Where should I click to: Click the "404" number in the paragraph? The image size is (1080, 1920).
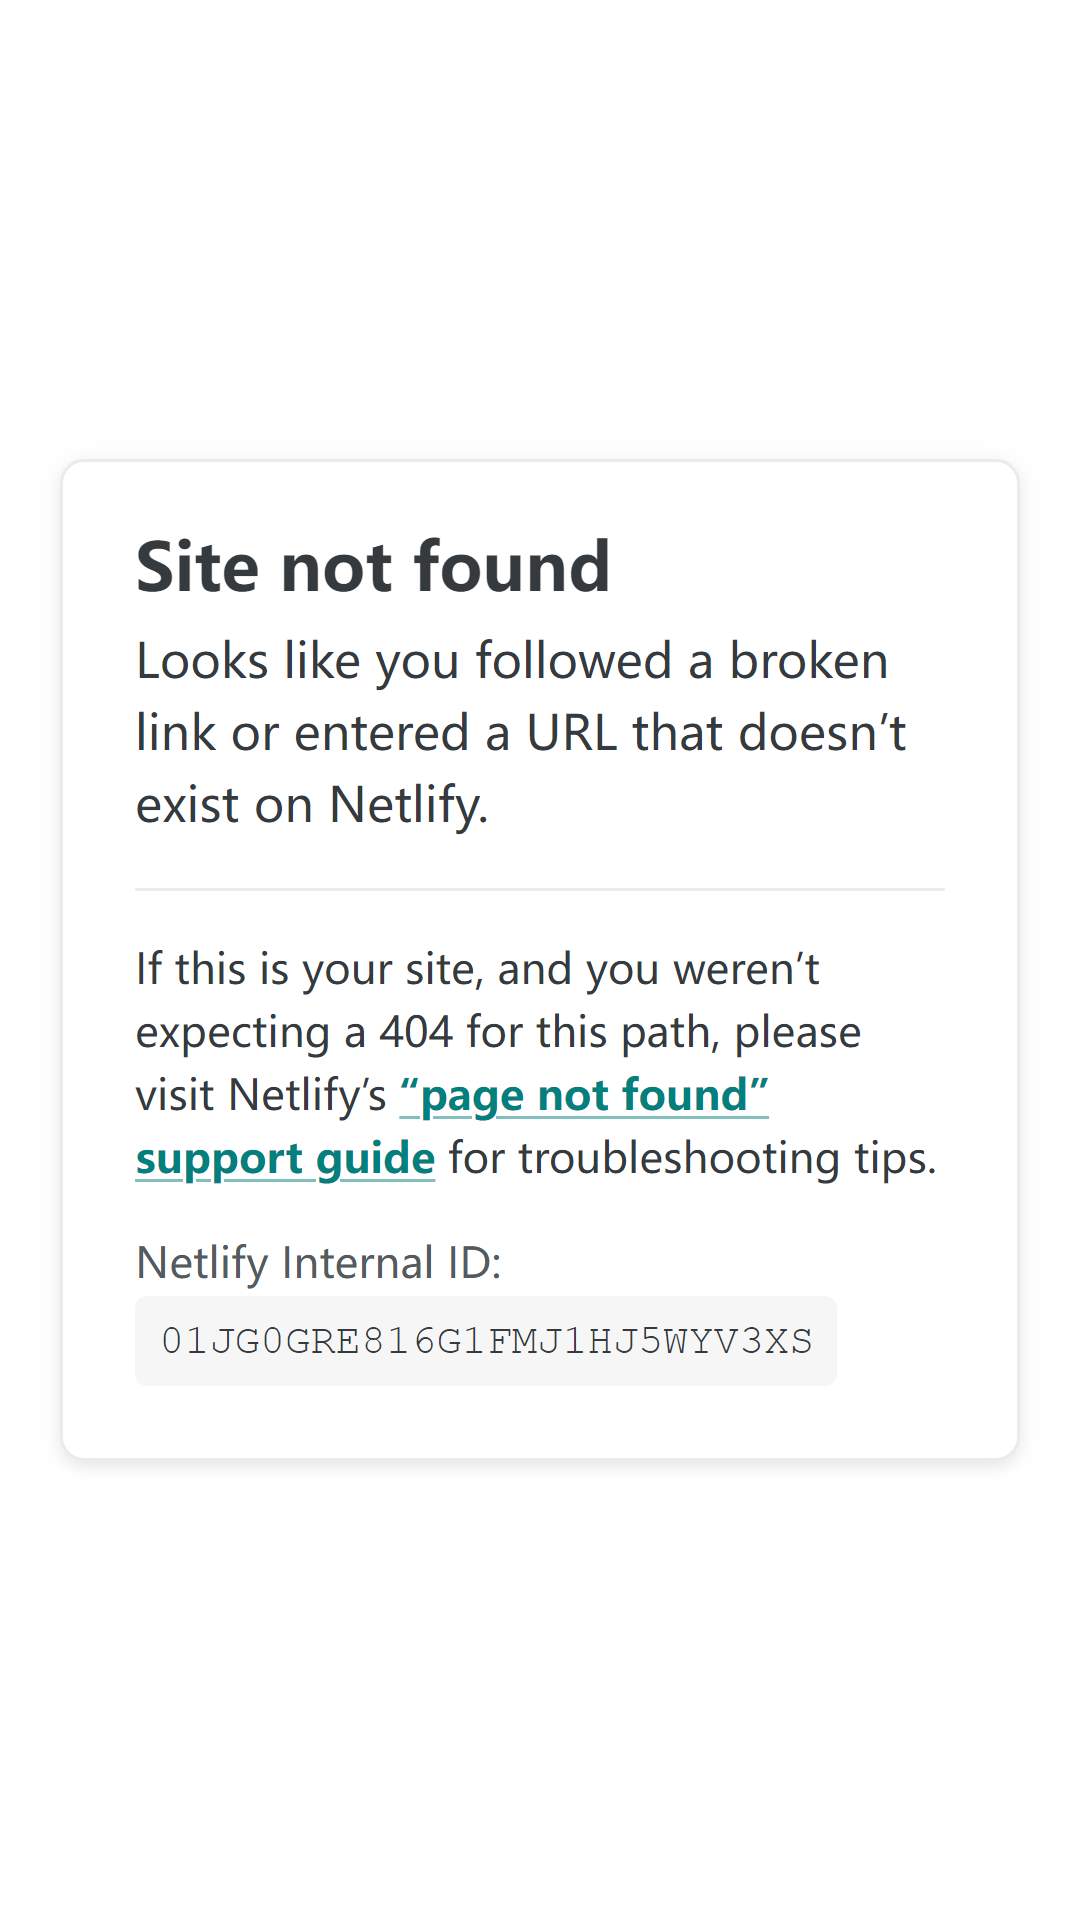coord(416,1032)
